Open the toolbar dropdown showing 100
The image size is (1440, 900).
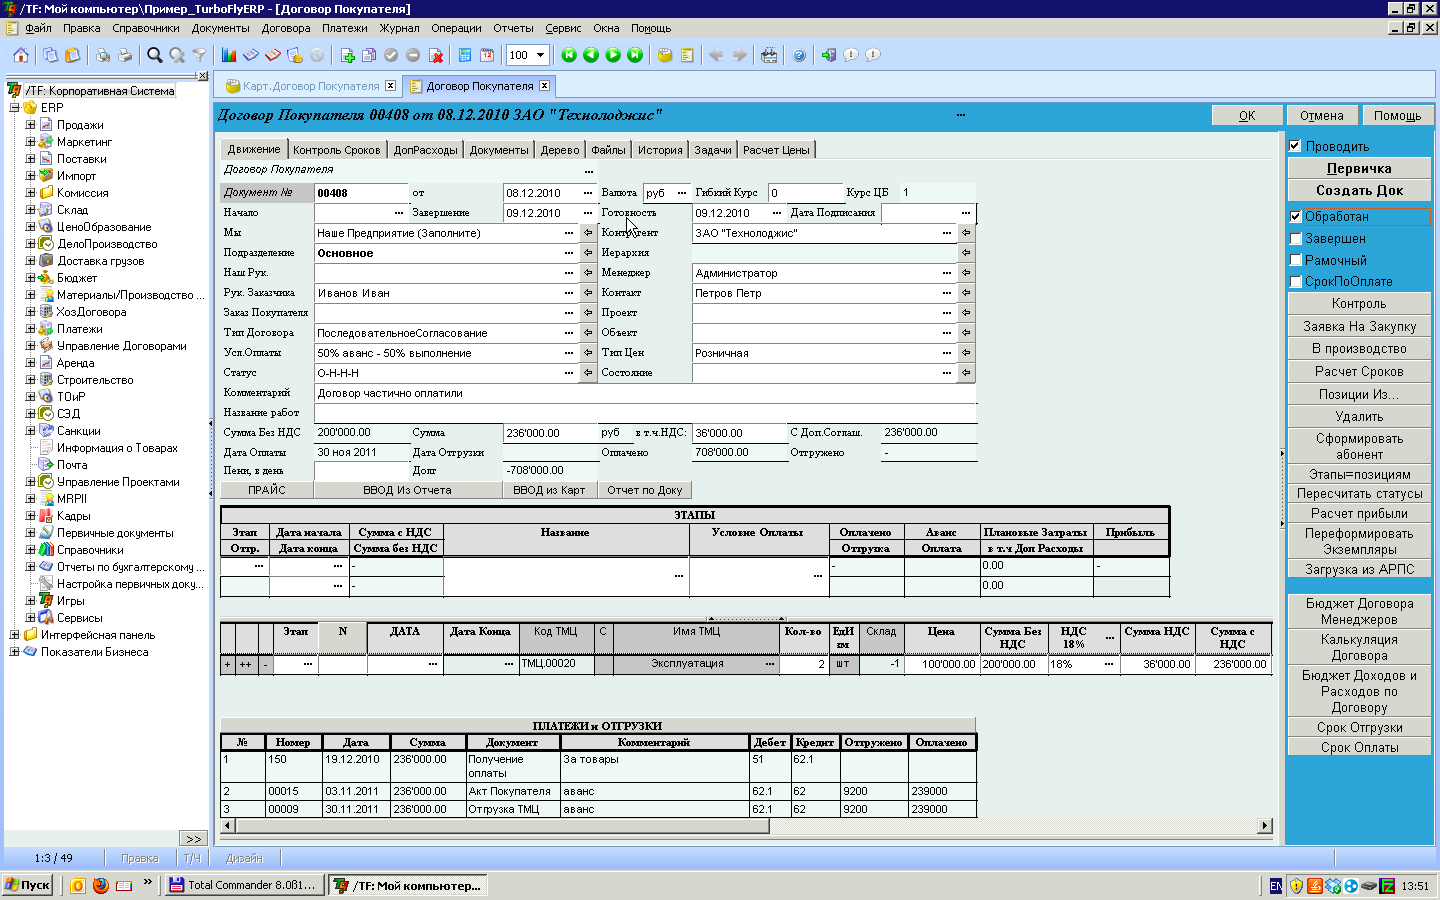click(x=540, y=55)
